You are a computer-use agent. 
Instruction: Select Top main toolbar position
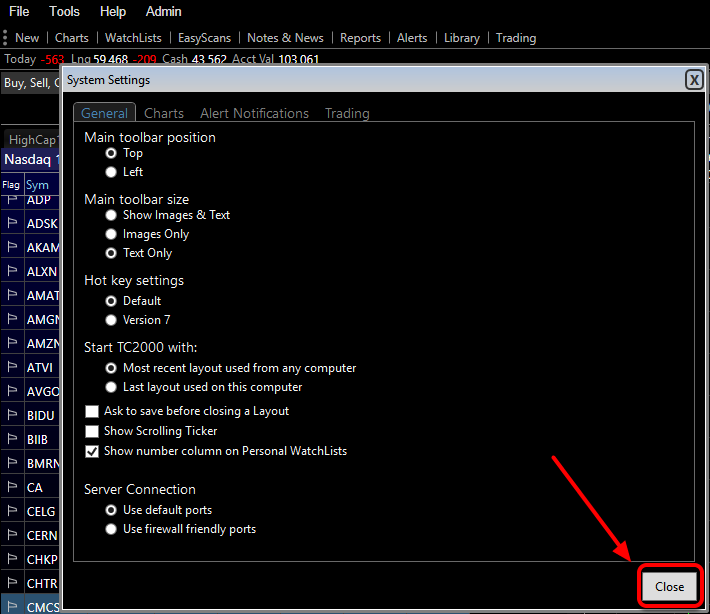[x=111, y=154]
